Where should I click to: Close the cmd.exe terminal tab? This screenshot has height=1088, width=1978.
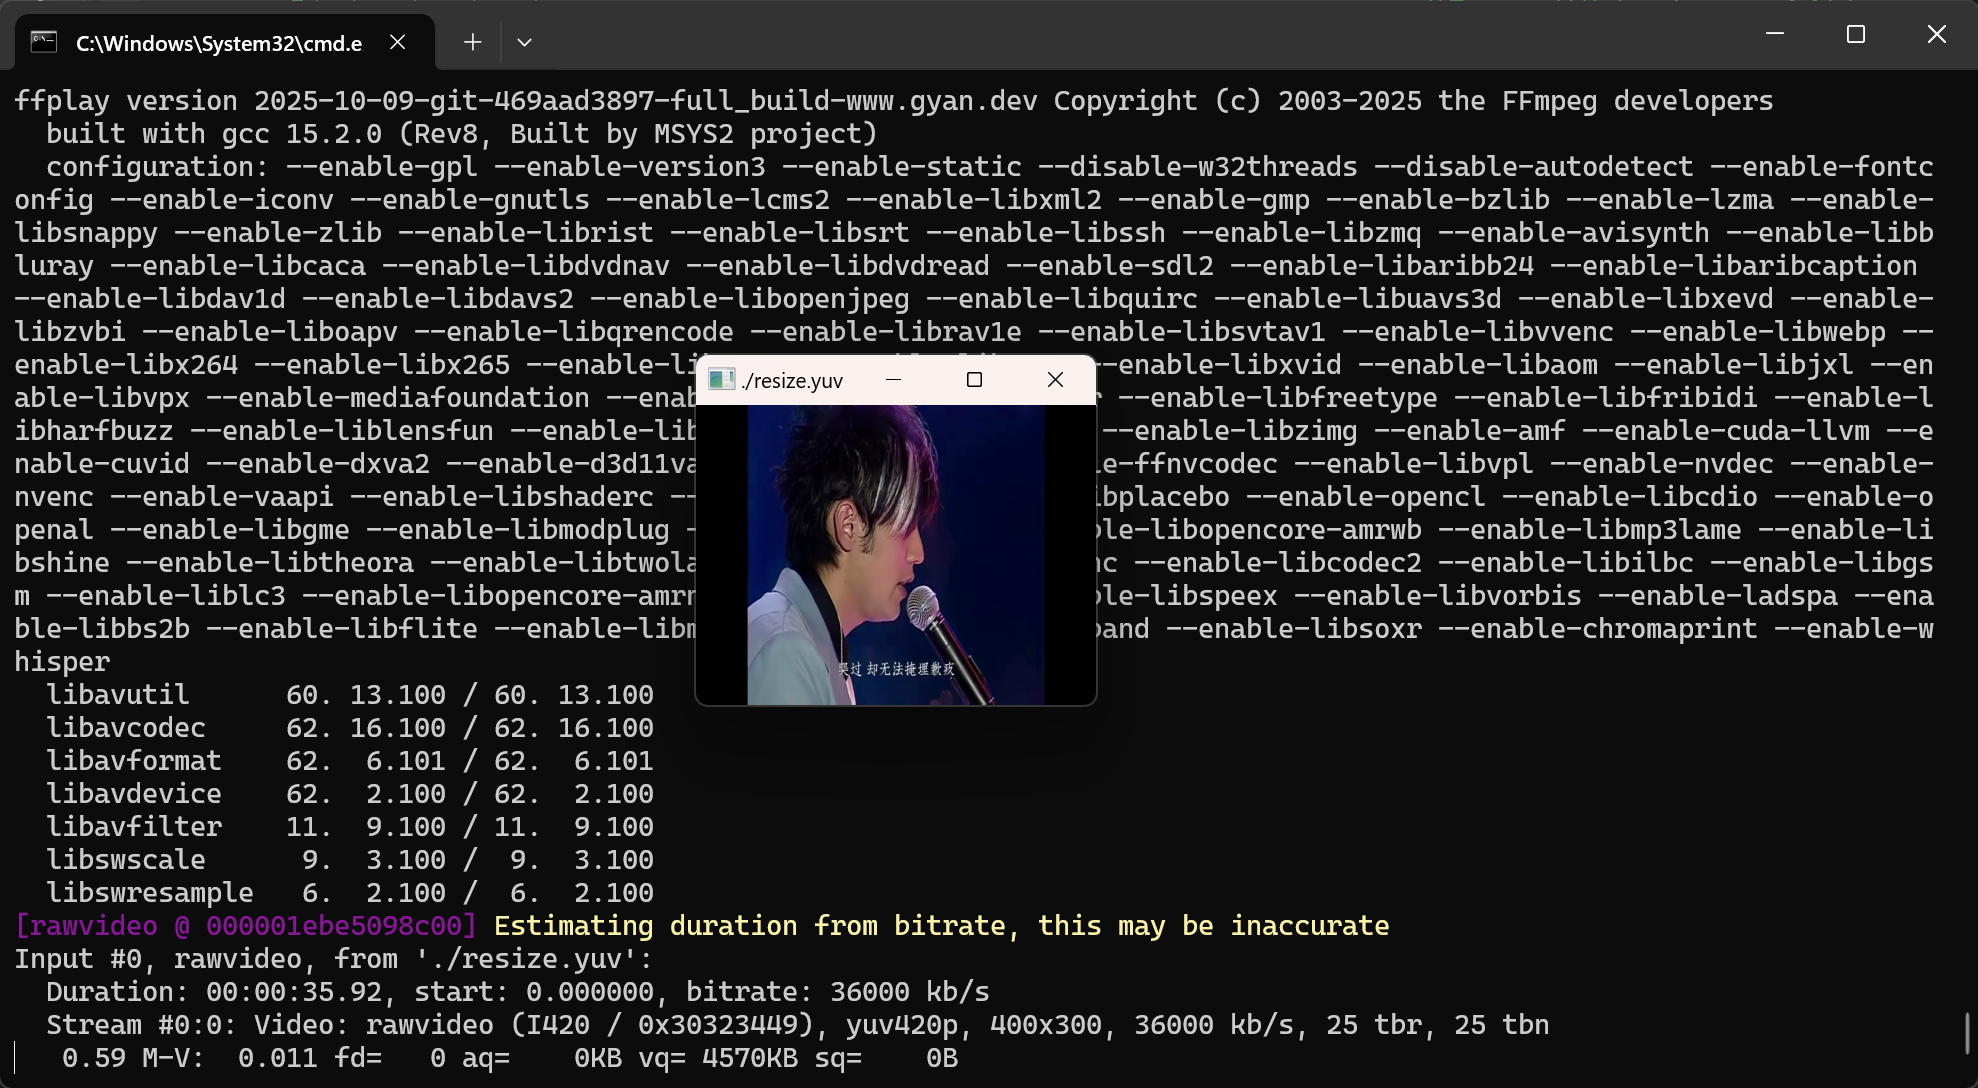pos(397,42)
